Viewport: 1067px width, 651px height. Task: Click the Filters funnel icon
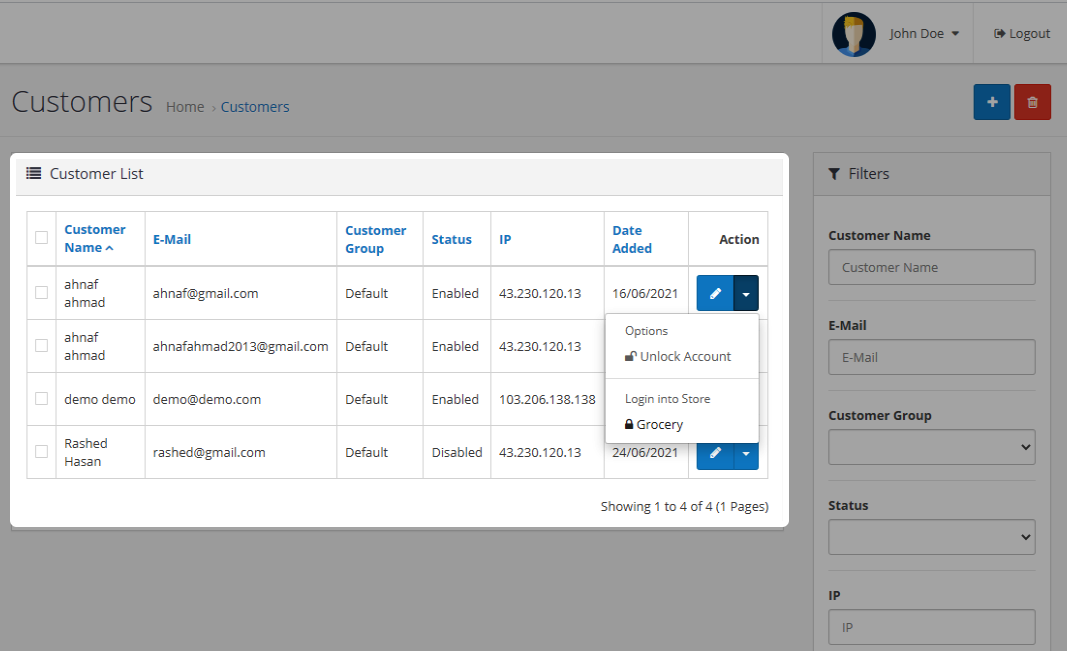pyautogui.click(x=834, y=173)
